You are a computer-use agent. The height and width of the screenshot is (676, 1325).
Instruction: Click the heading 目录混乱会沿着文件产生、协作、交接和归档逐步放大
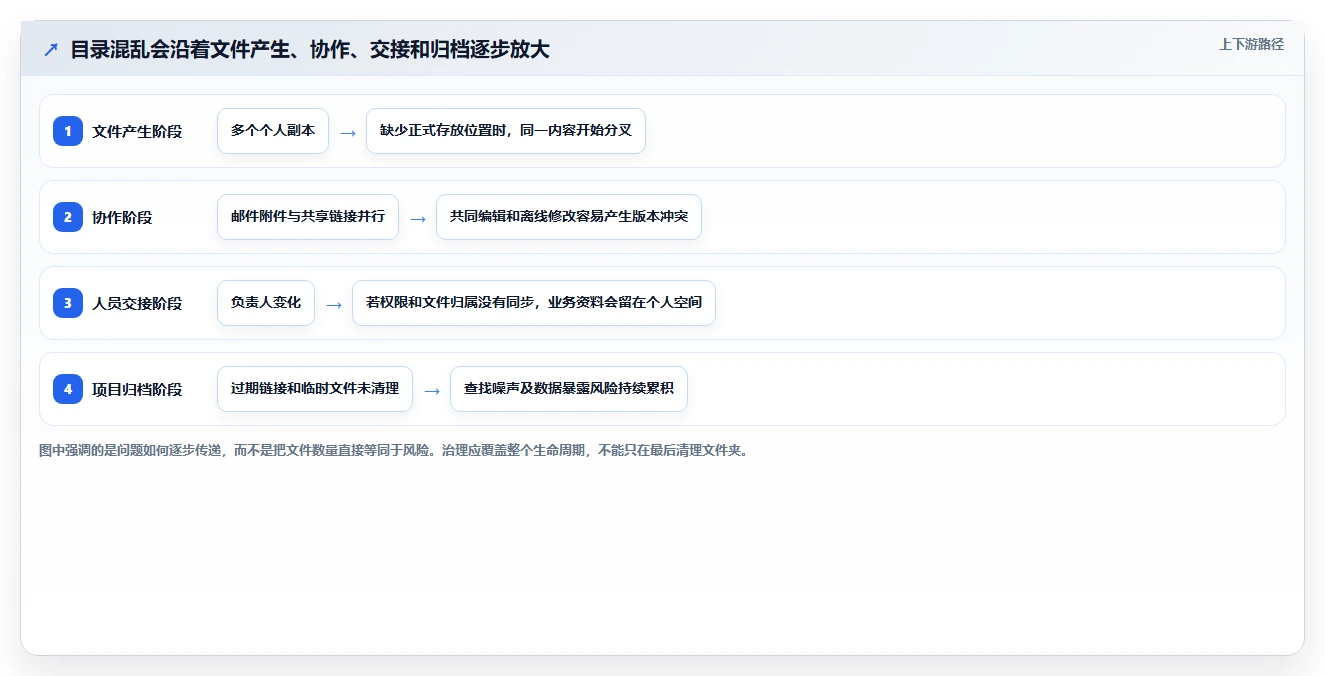coord(310,49)
